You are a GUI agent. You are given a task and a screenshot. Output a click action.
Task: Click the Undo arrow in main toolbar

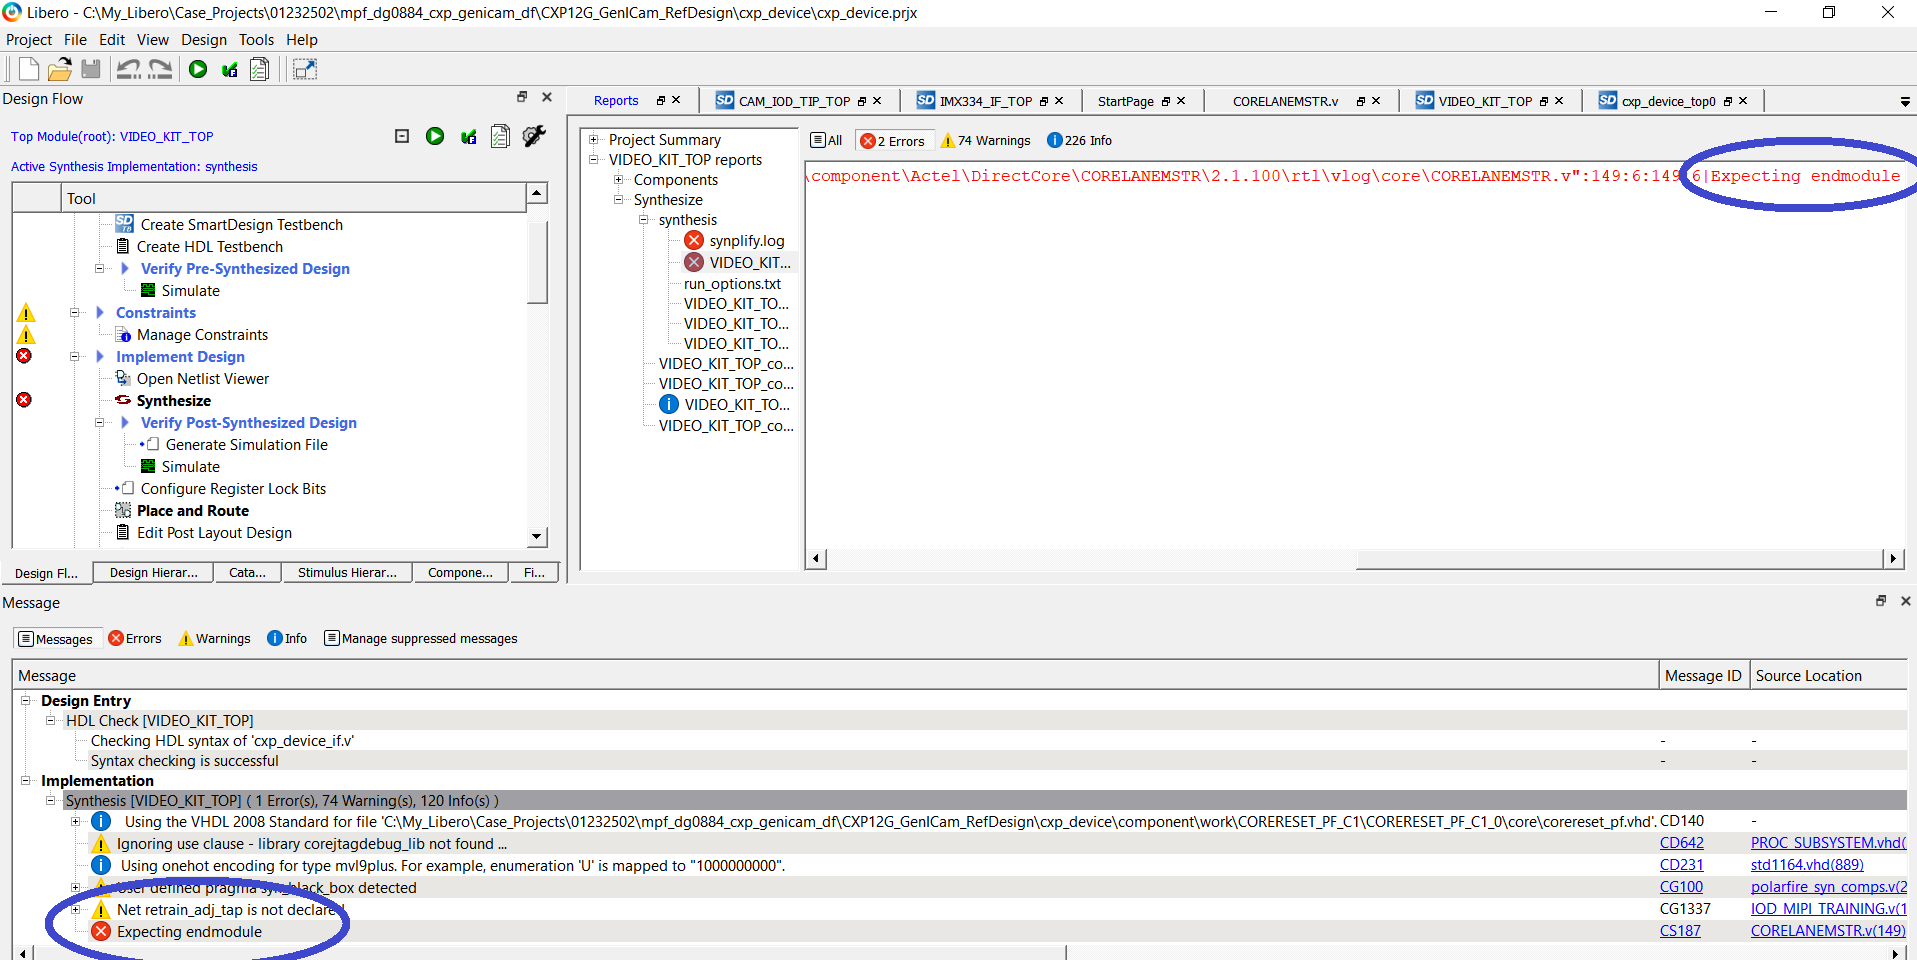128,69
